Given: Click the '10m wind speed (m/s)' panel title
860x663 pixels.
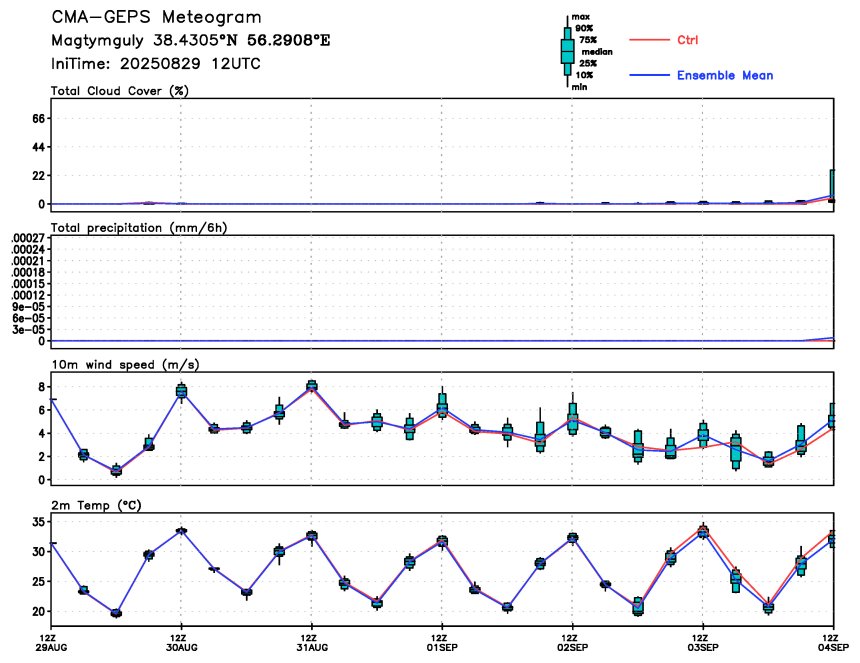Looking at the screenshot, I should (x=125, y=365).
